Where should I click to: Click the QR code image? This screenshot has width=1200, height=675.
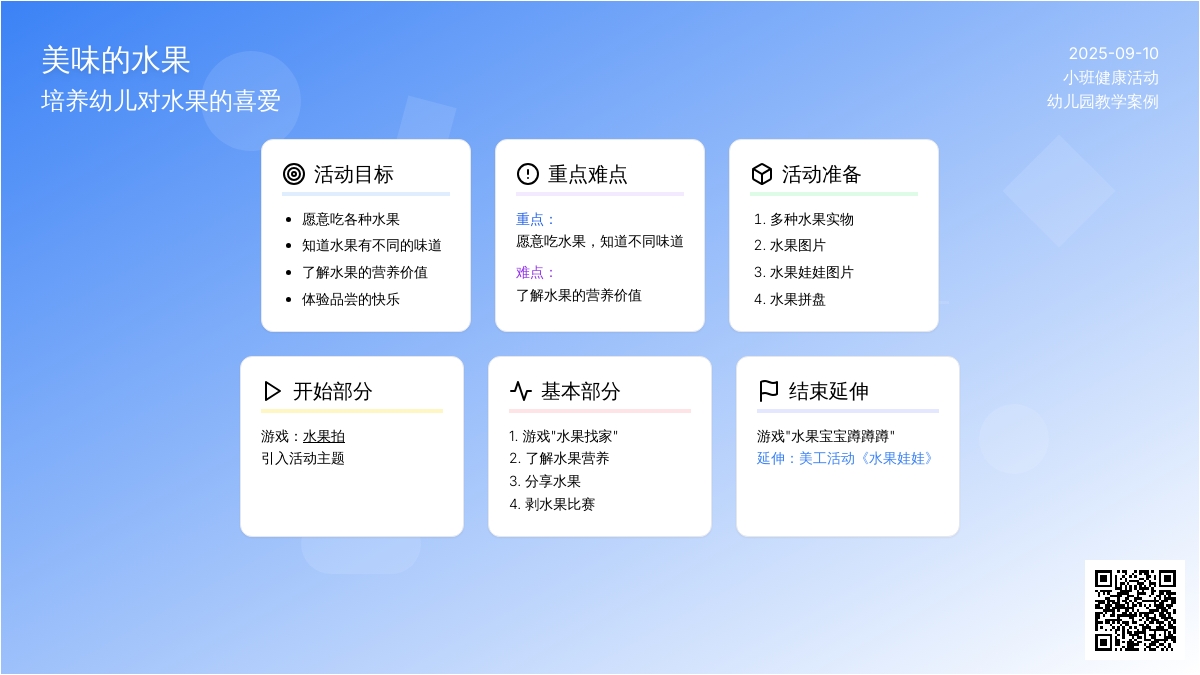1134,609
